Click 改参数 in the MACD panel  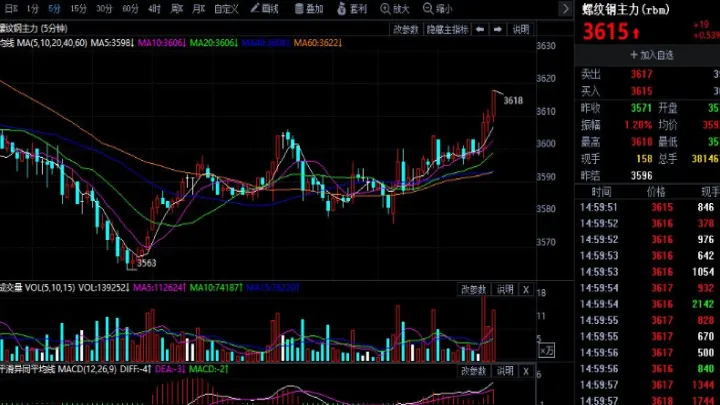click(x=472, y=371)
